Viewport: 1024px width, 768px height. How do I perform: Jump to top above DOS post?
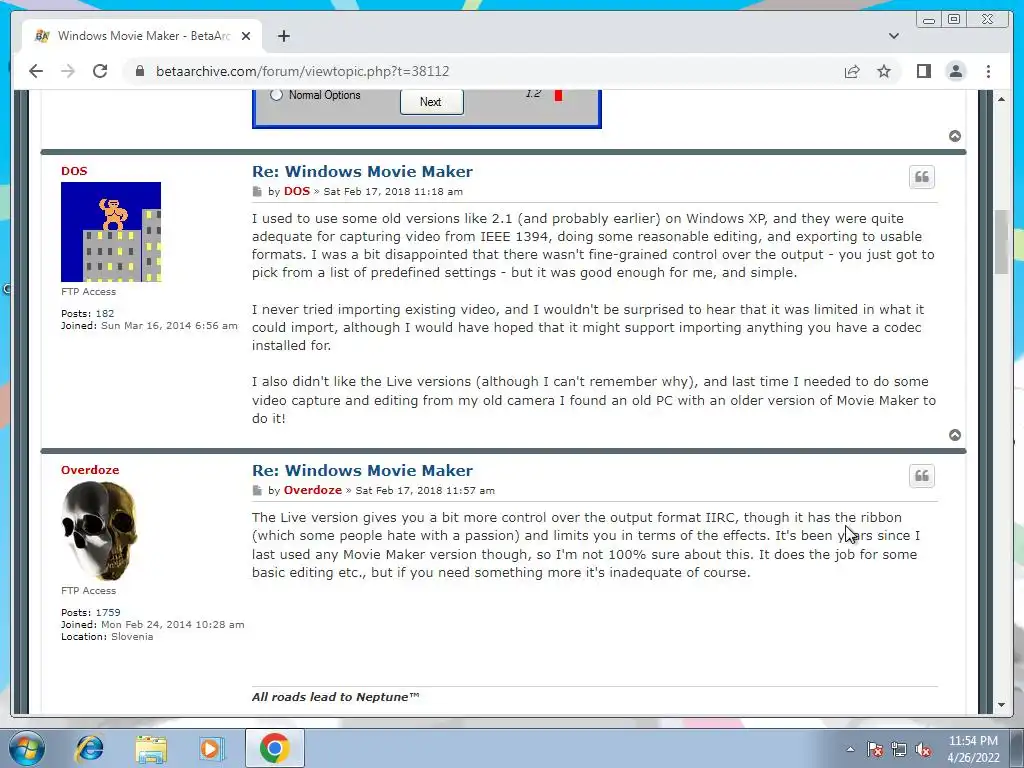(x=955, y=136)
